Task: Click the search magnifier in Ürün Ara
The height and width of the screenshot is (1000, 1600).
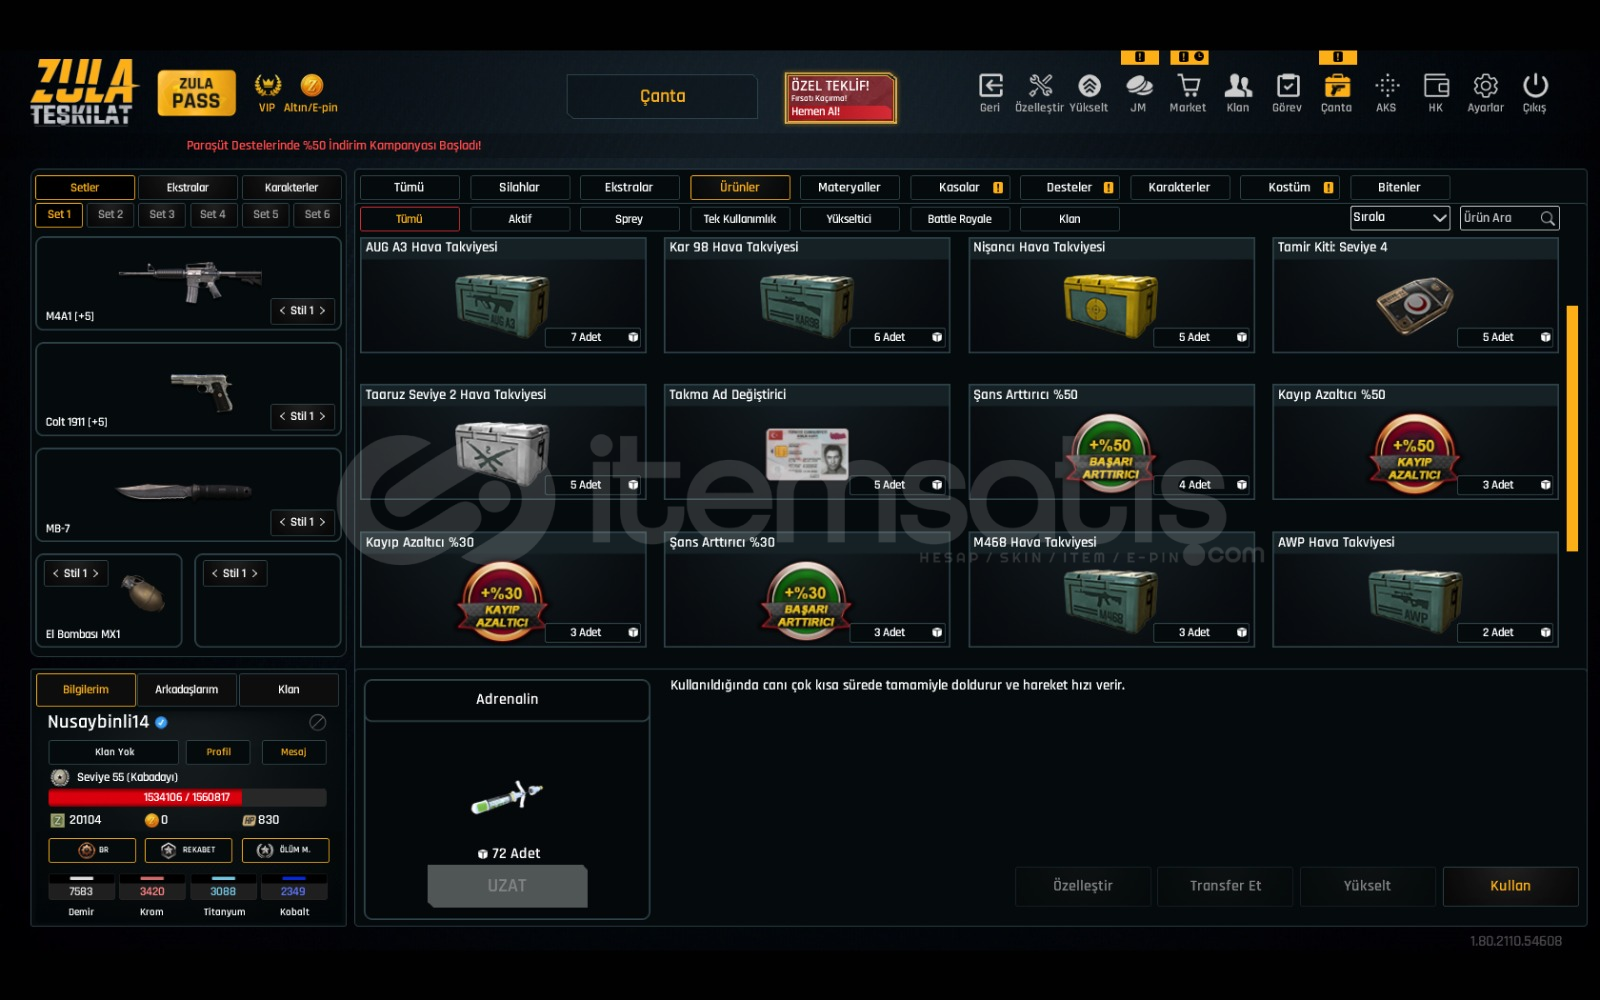Action: pyautogui.click(x=1548, y=218)
